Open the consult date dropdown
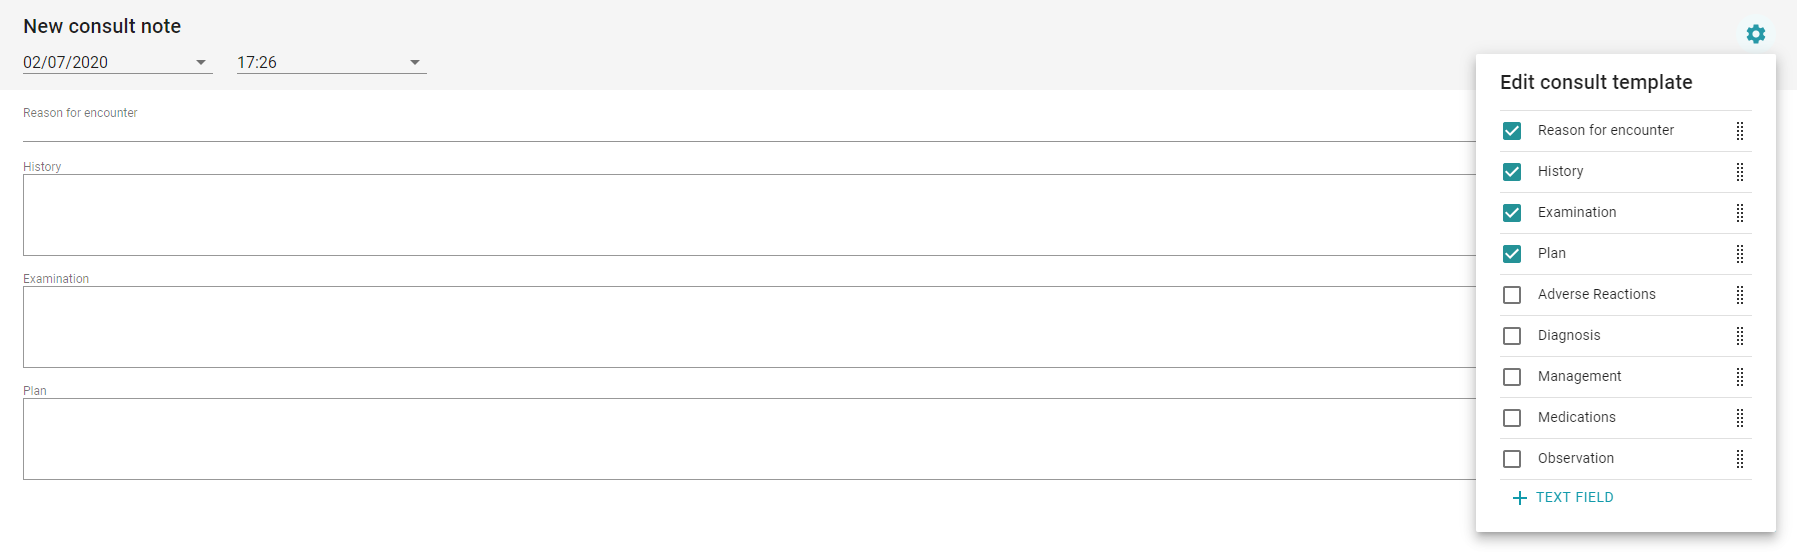Image resolution: width=1797 pixels, height=553 pixels. point(201,62)
